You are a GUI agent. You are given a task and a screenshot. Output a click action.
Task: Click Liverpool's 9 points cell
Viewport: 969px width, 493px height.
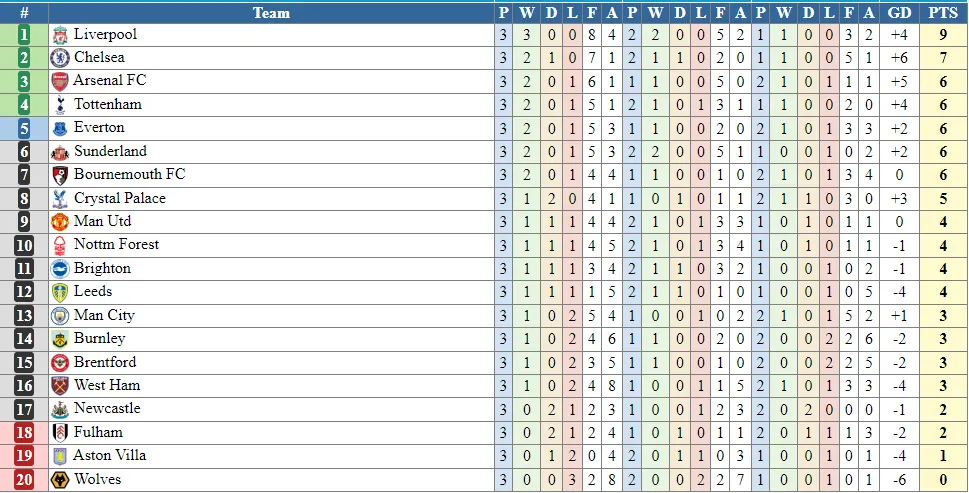click(x=942, y=35)
